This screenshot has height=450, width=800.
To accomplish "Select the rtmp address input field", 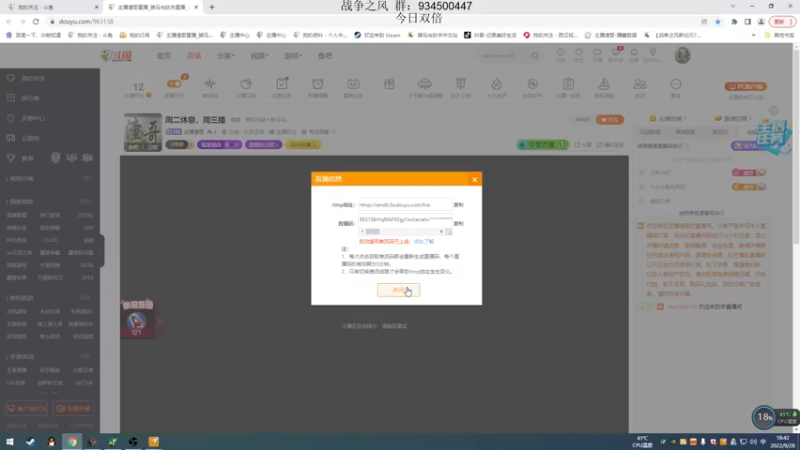I will (405, 205).
